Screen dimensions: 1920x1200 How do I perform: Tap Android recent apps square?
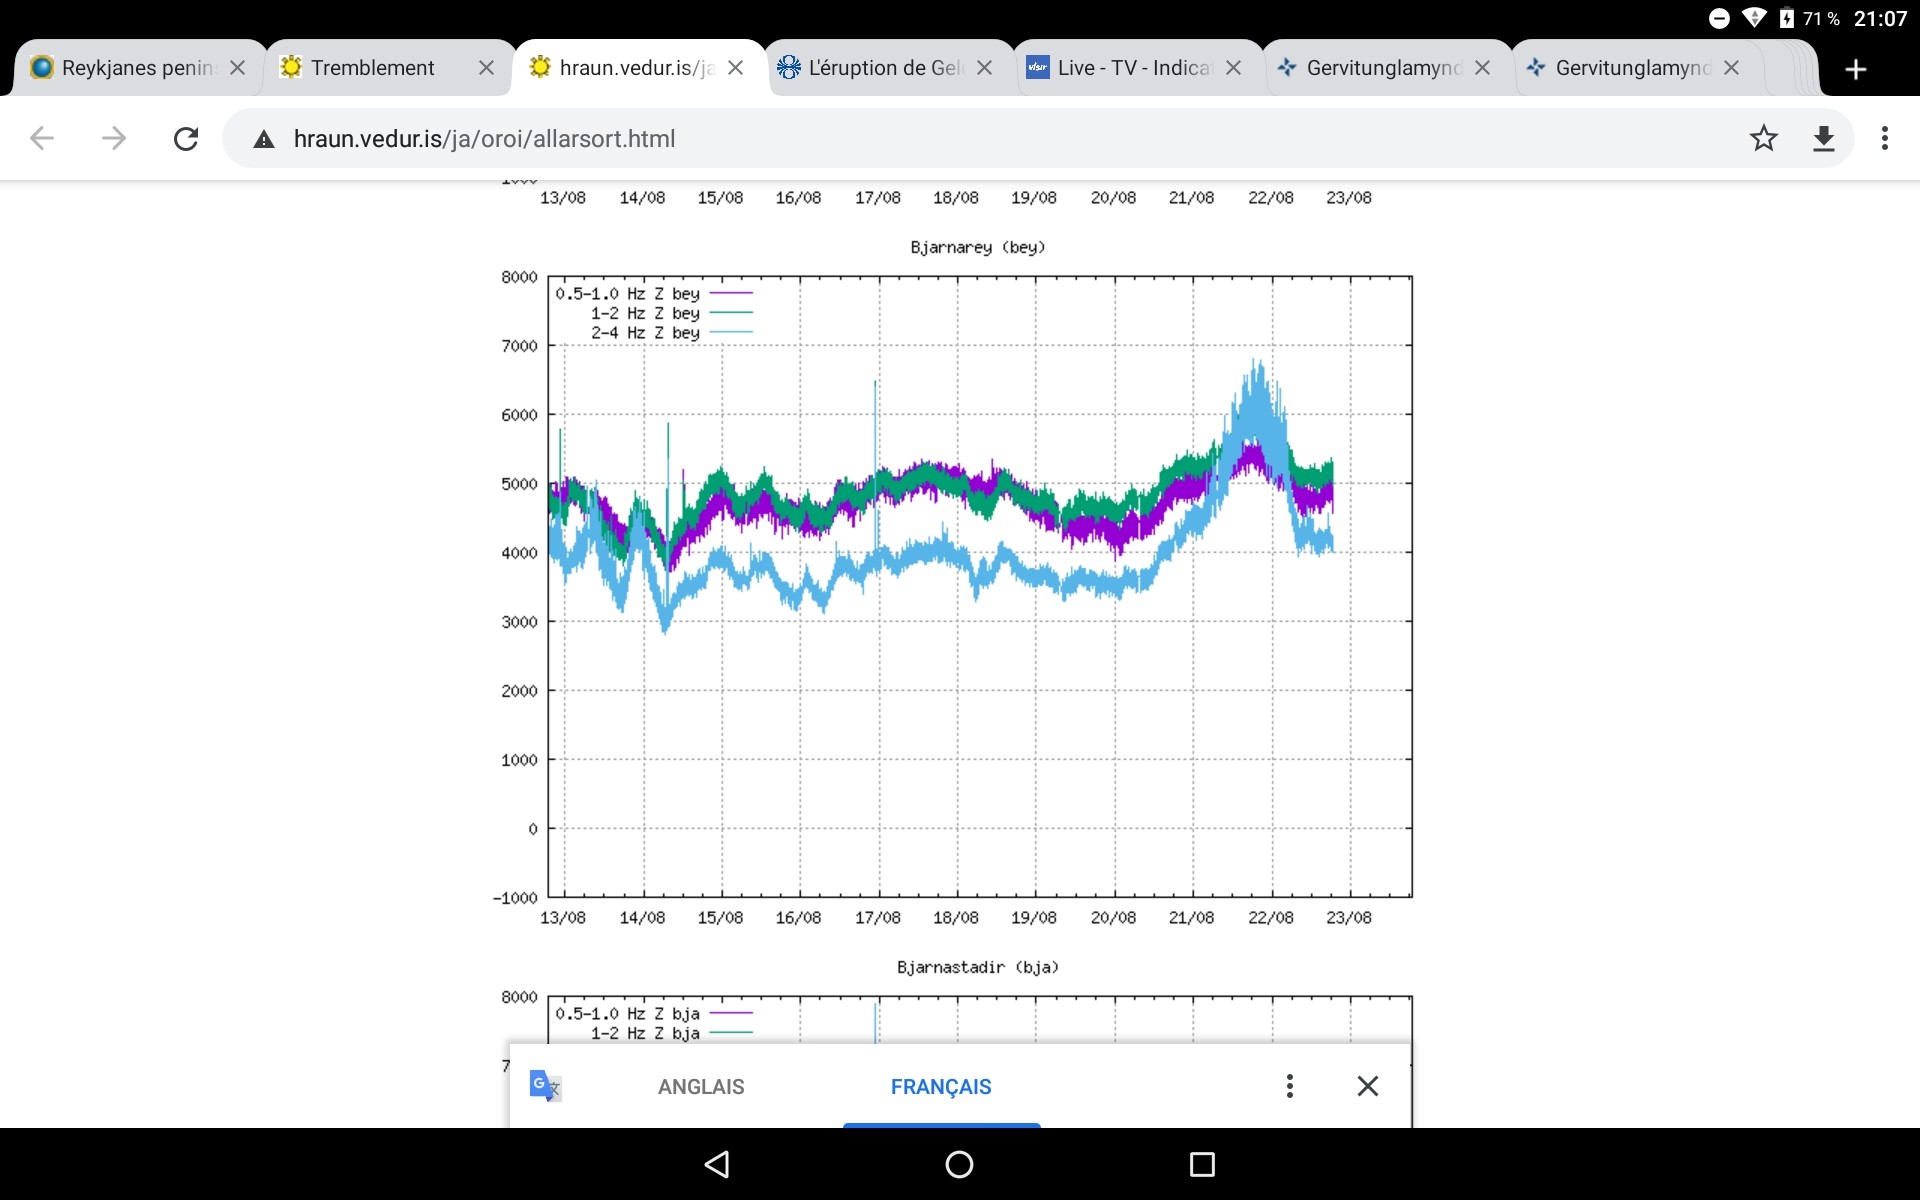pos(1202,1164)
